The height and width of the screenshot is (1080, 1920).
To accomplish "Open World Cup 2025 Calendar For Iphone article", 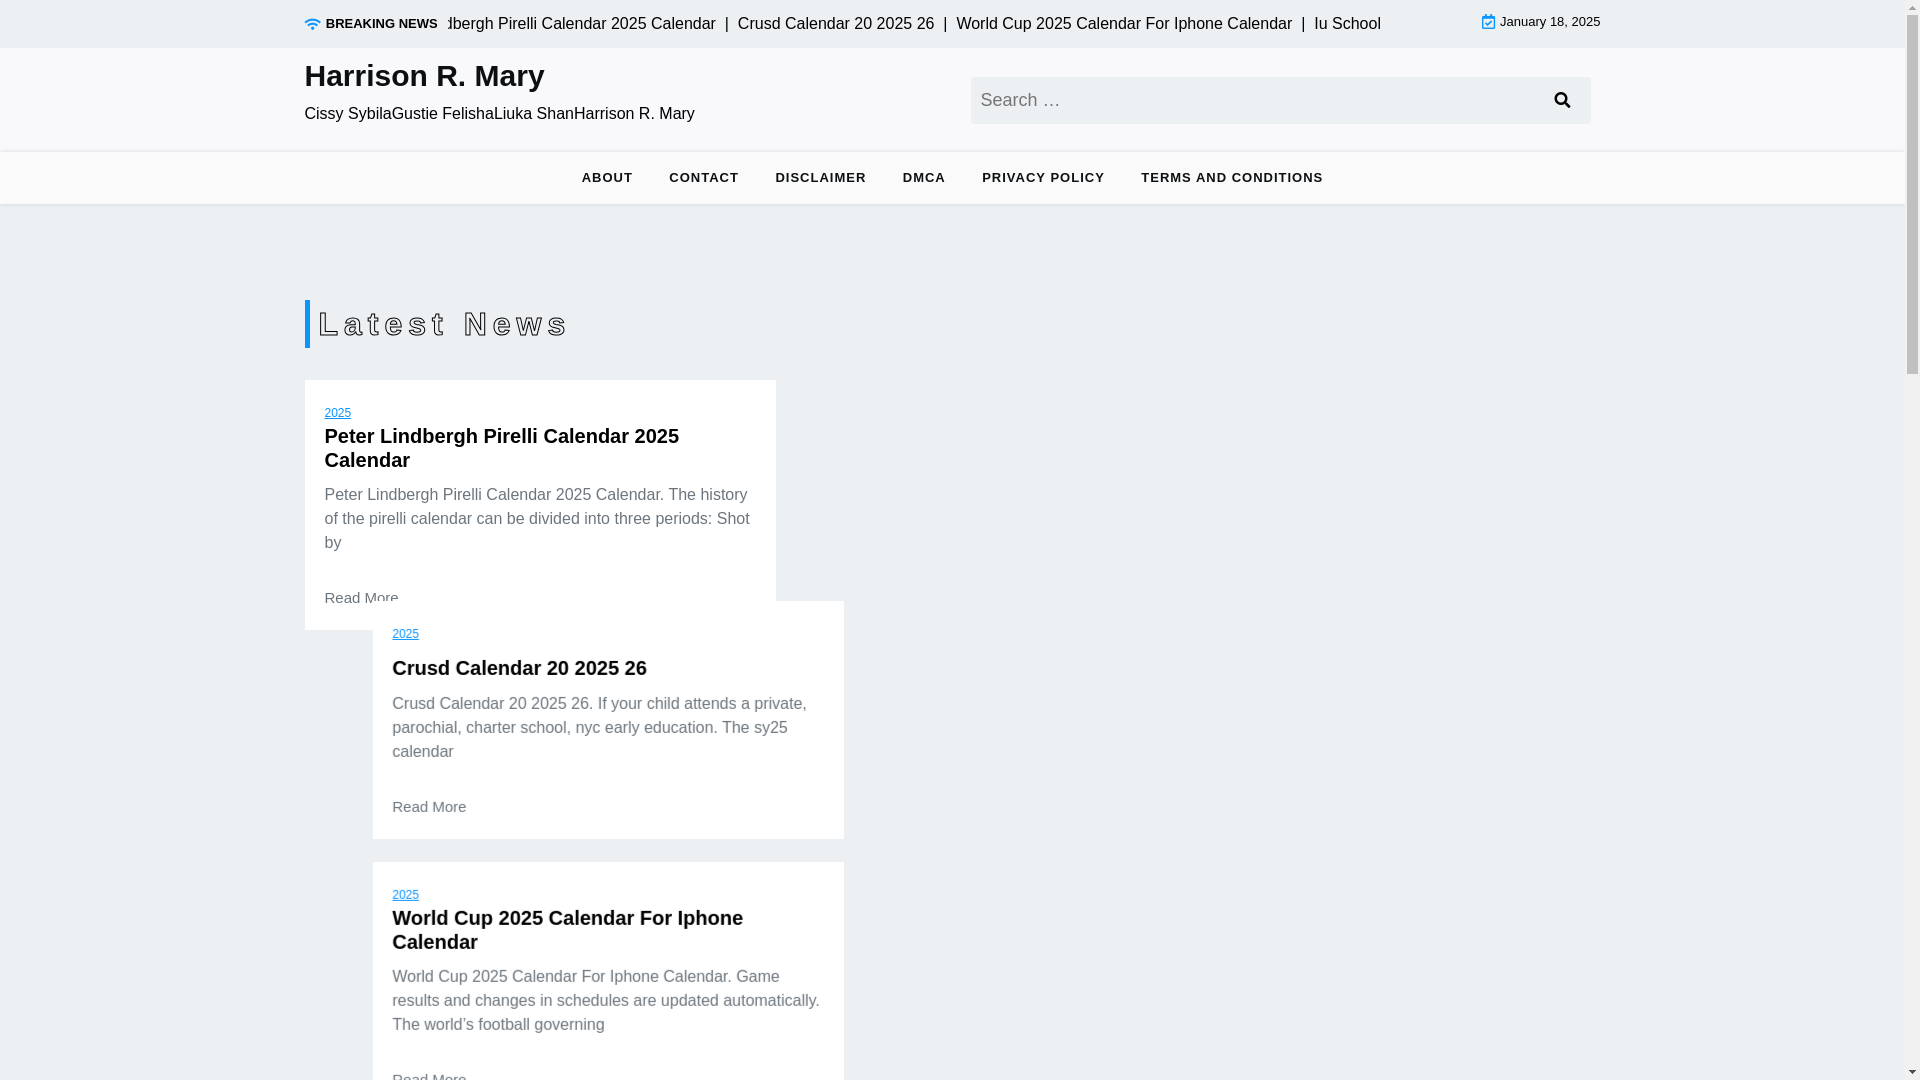I will pyautogui.click(x=567, y=930).
